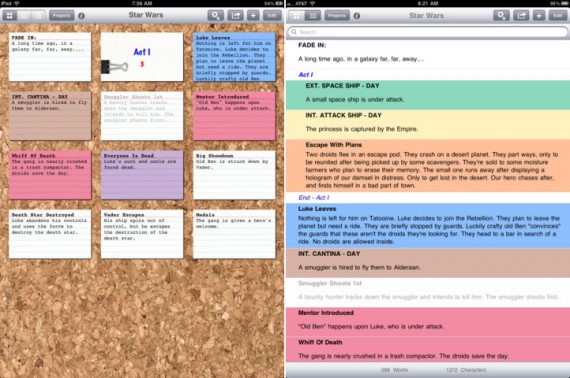Open the blue Luke Leaves index card
570x378 pixels.
[x=234, y=57]
